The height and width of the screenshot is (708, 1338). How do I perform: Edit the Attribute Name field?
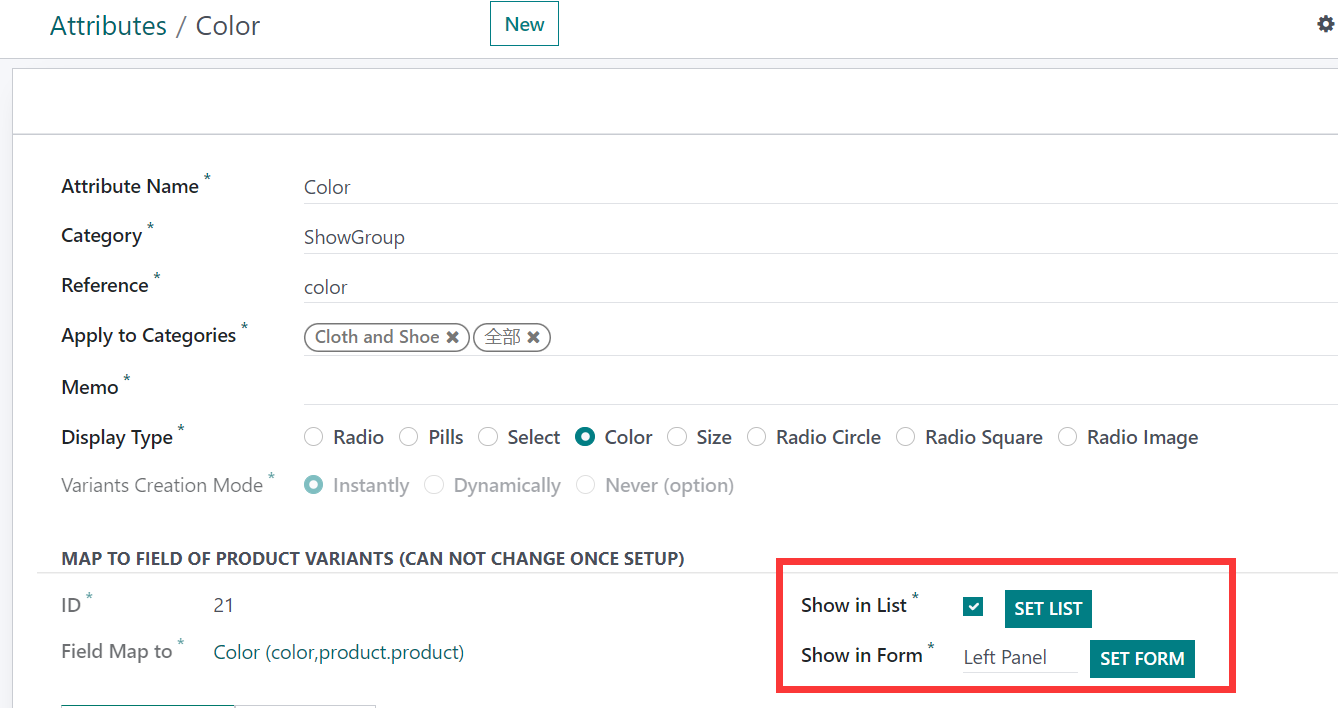coord(800,187)
